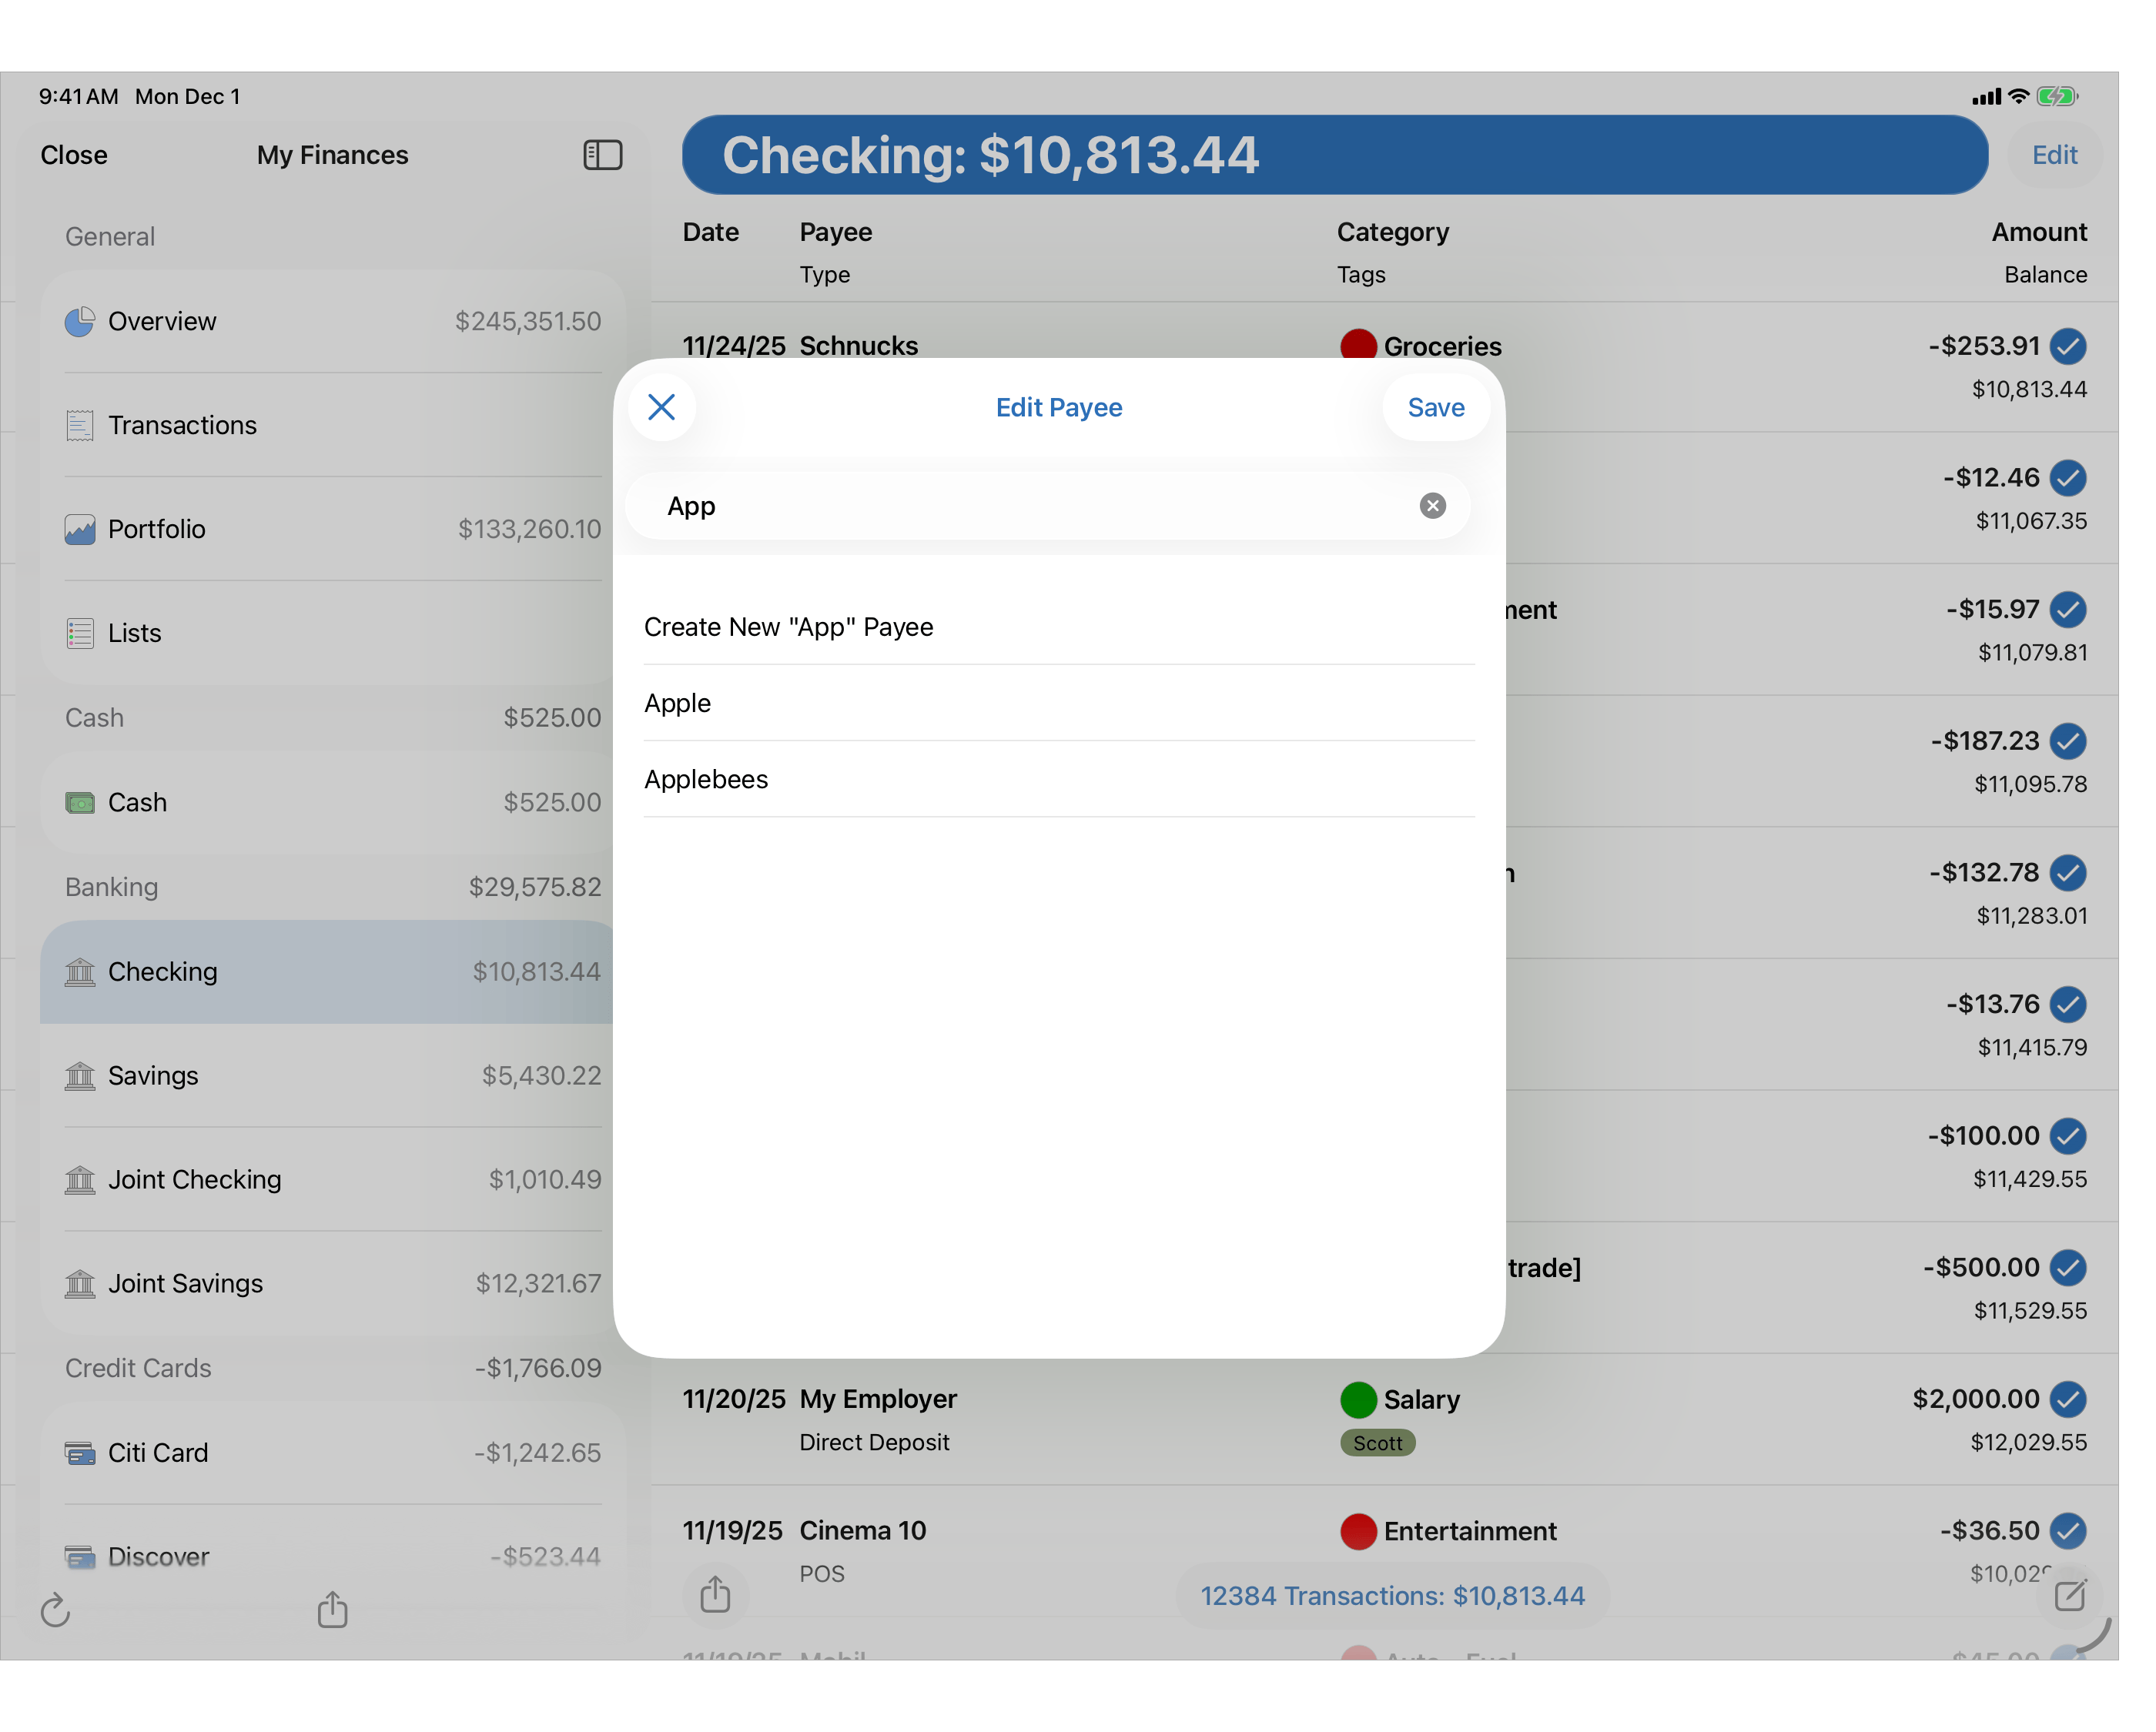Toggle the sidebar panel icon
Image resolution: width=2156 pixels, height=1732 pixels.
coord(603,155)
